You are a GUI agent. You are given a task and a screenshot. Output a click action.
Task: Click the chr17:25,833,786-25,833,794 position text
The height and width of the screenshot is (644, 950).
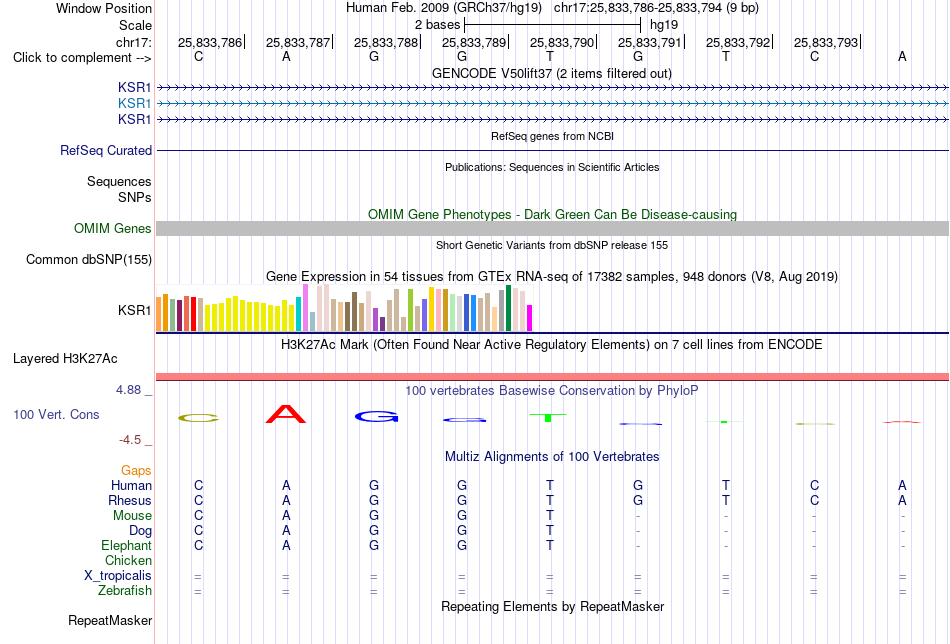656,8
